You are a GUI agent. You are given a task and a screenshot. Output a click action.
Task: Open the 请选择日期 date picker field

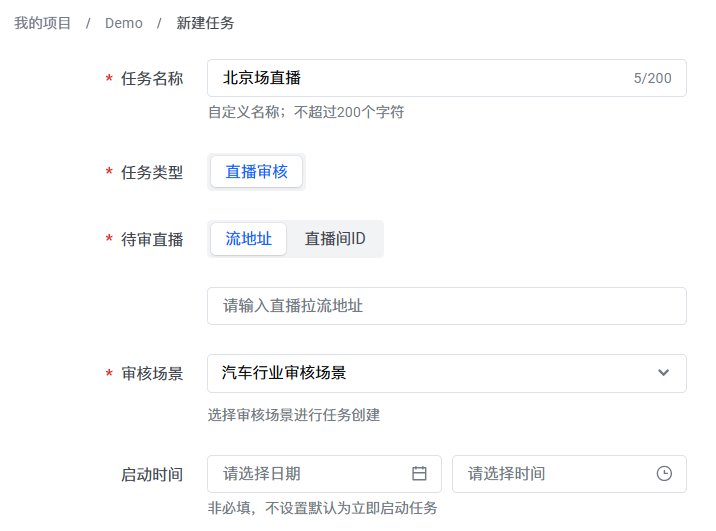[x=324, y=473]
